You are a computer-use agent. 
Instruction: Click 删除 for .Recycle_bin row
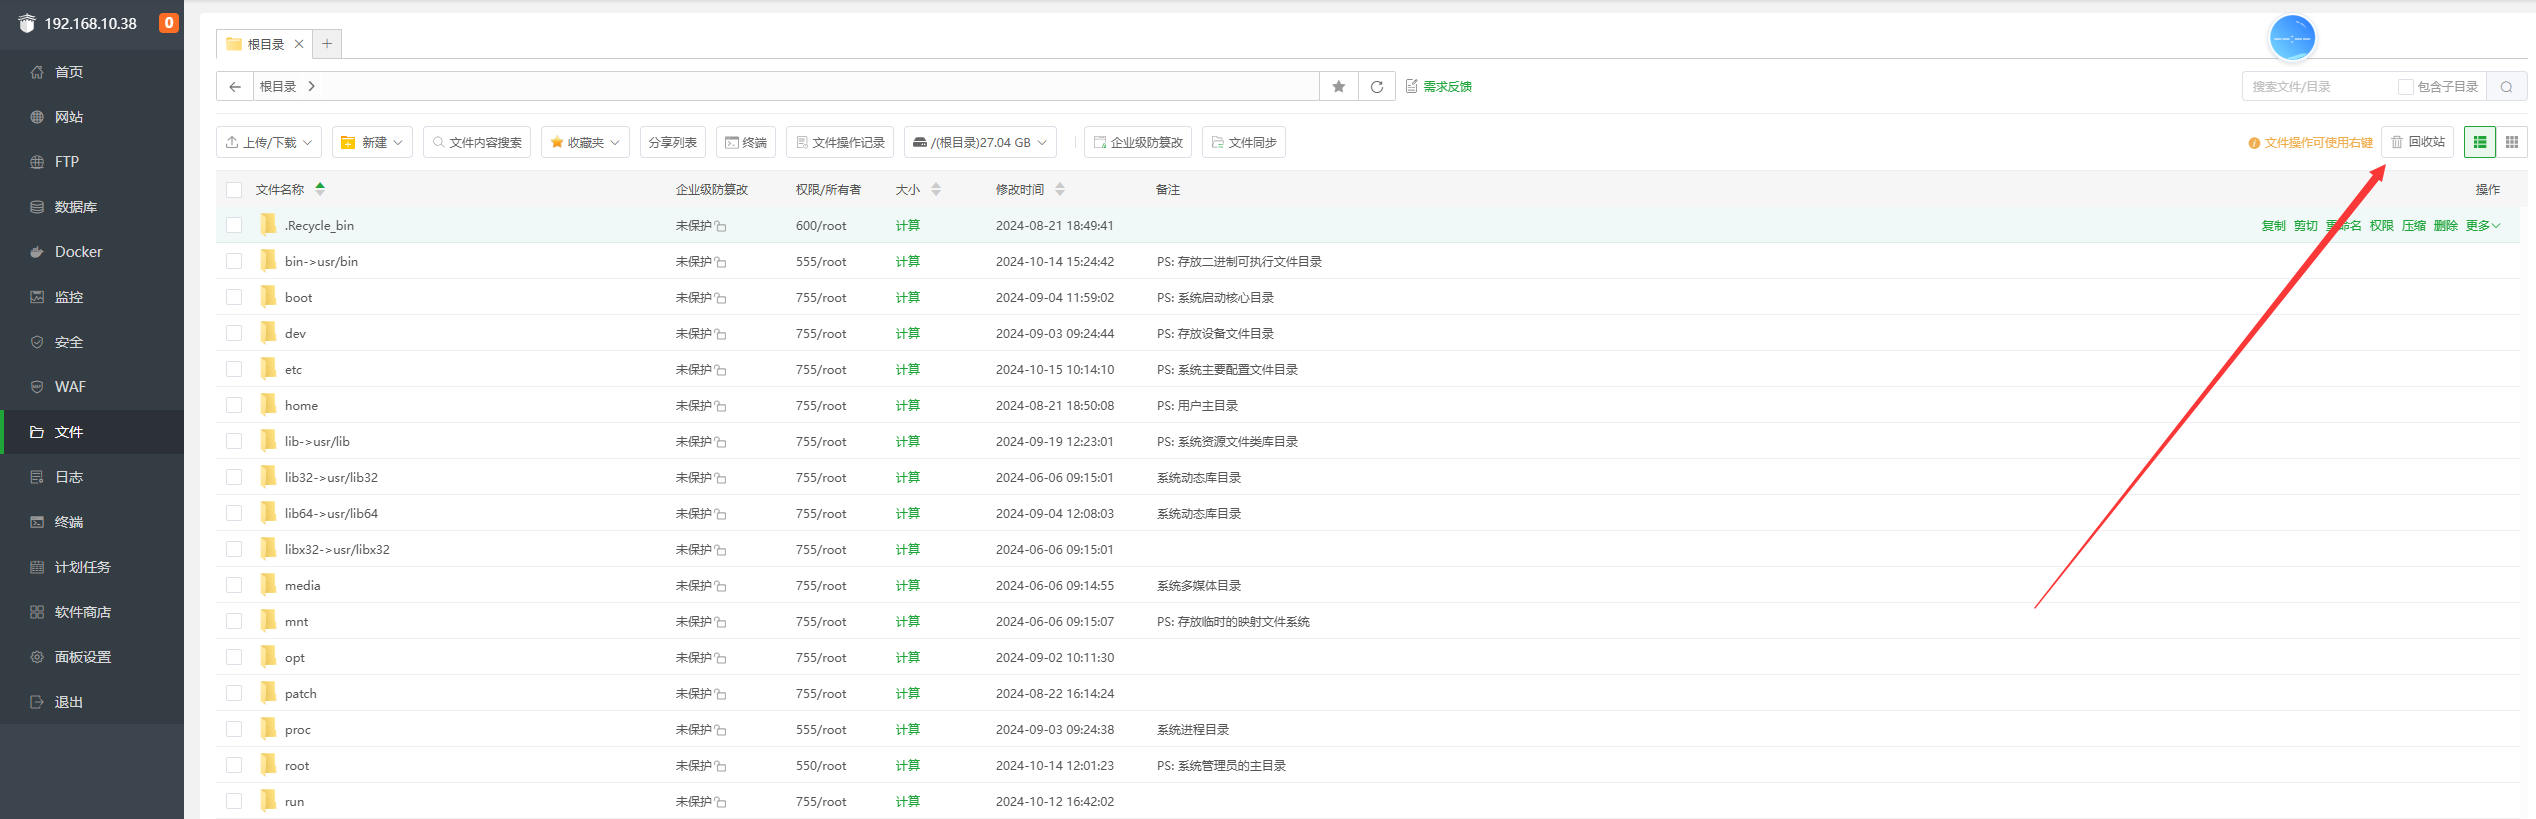[2445, 226]
